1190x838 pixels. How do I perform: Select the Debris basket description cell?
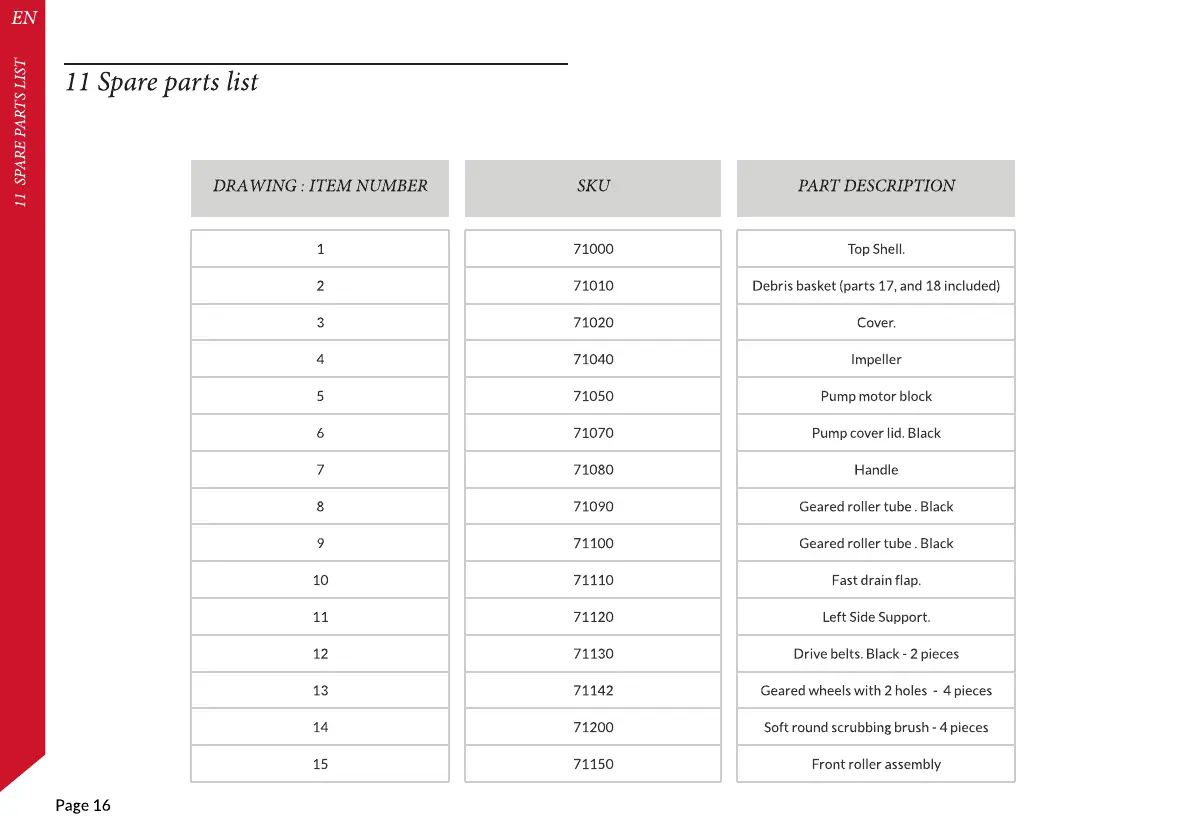click(876, 286)
